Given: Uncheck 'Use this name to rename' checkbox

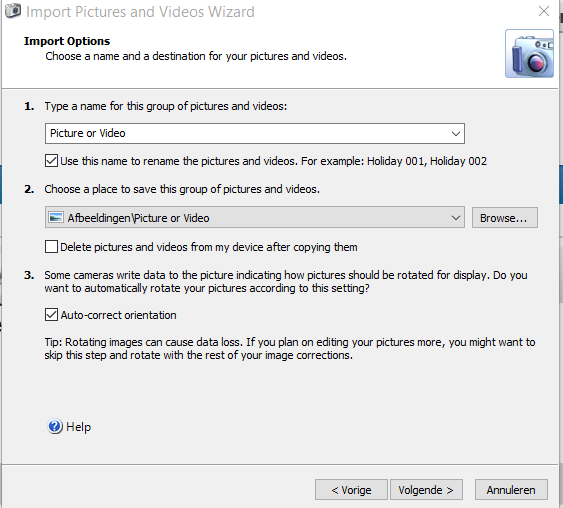Looking at the screenshot, I should (x=51, y=160).
